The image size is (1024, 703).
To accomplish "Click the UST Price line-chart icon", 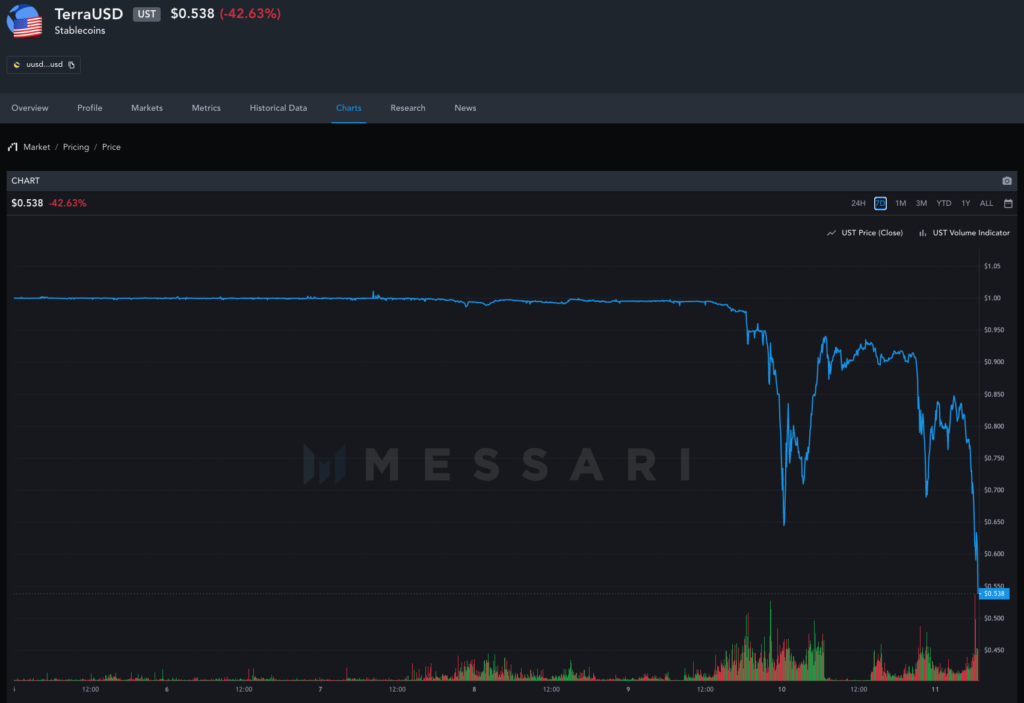I will click(831, 233).
